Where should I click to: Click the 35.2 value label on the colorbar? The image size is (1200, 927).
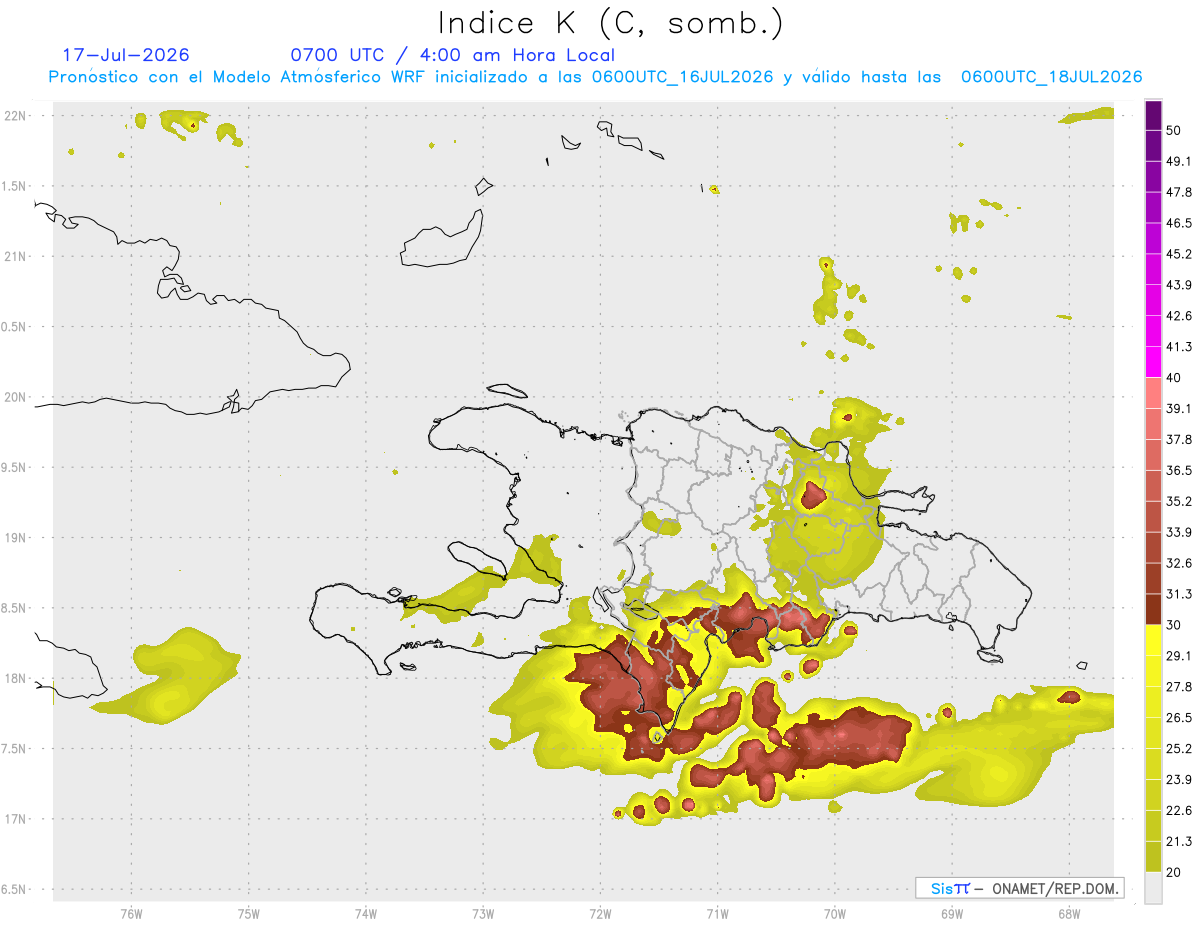click(1179, 501)
